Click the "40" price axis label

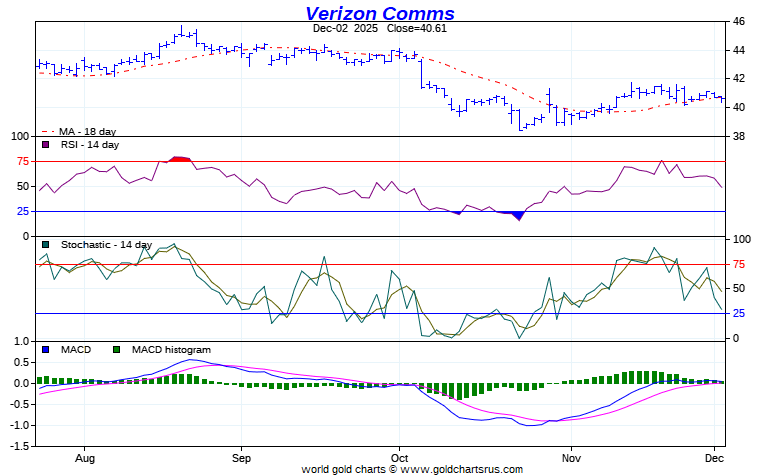click(739, 107)
